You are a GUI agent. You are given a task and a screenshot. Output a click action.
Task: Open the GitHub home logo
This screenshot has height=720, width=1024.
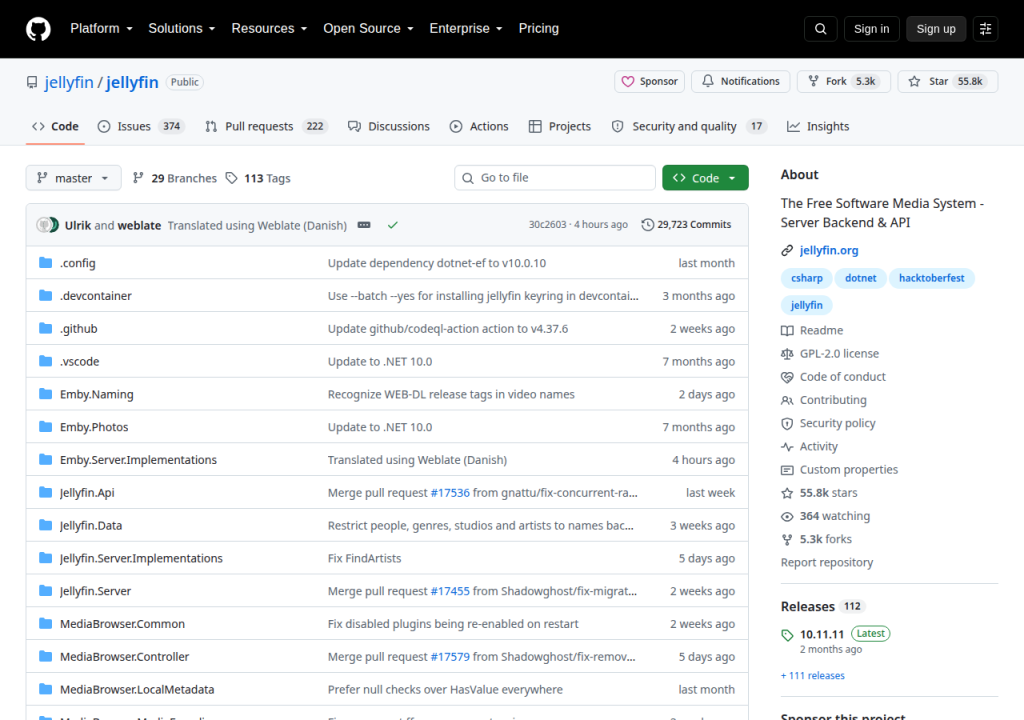[38, 29]
